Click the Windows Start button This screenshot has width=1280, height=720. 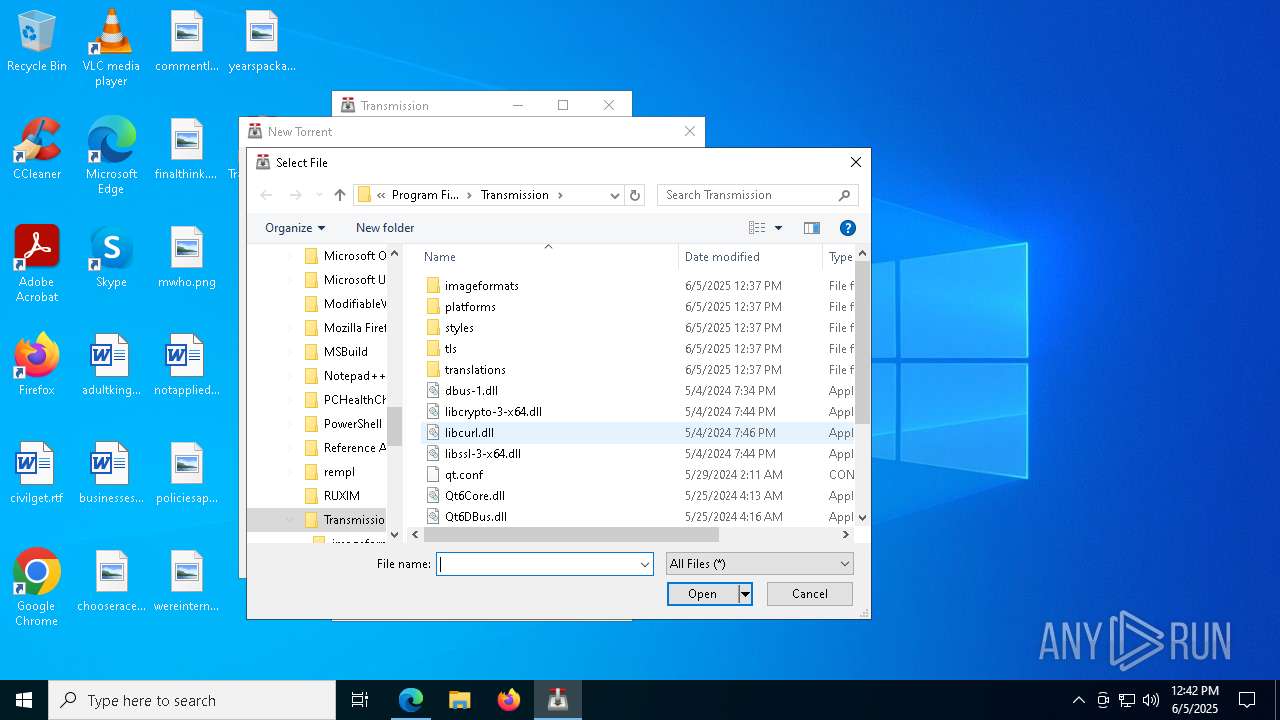pyautogui.click(x=24, y=700)
